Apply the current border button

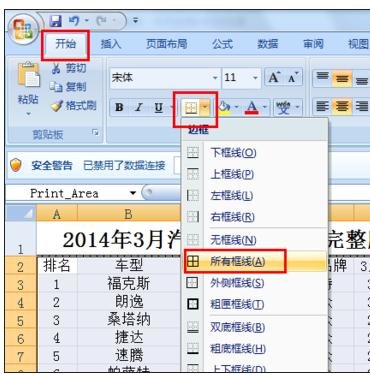pos(191,107)
